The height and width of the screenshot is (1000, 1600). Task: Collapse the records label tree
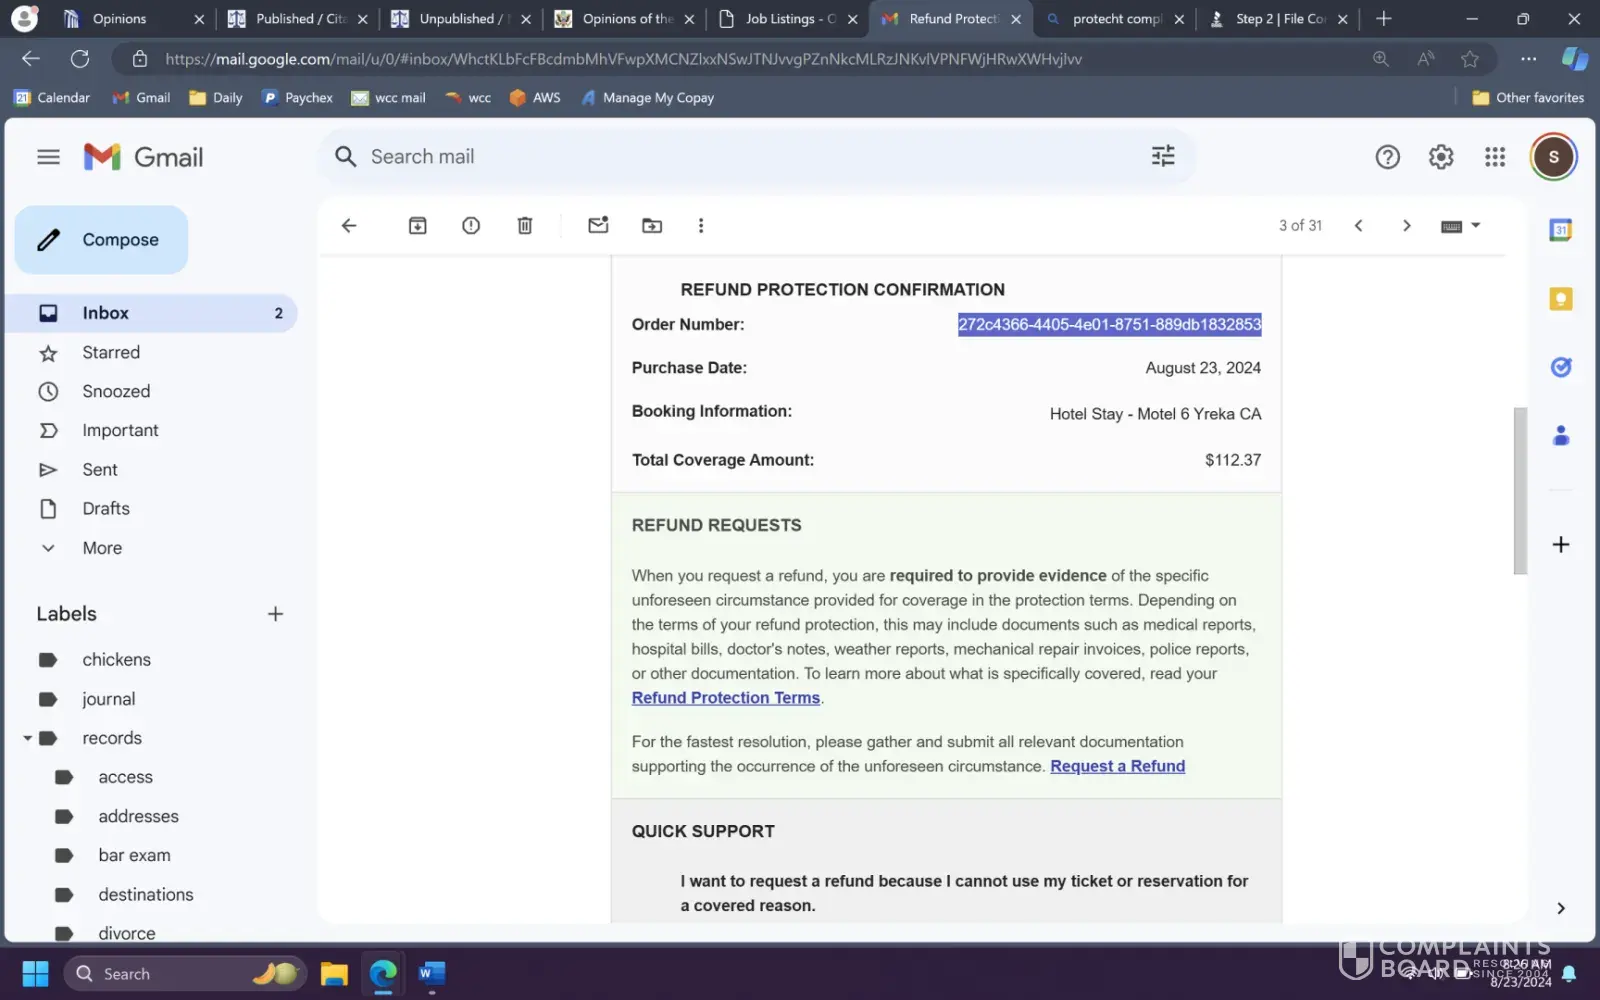[x=28, y=738]
